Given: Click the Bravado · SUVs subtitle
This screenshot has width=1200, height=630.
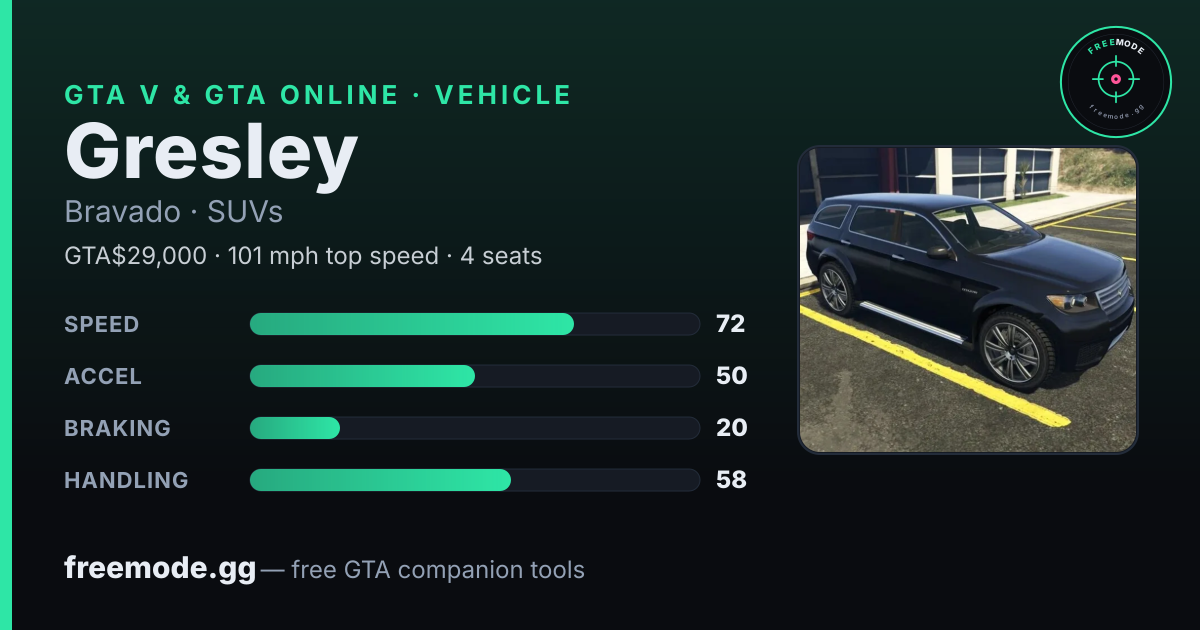Looking at the screenshot, I should click(x=174, y=212).
